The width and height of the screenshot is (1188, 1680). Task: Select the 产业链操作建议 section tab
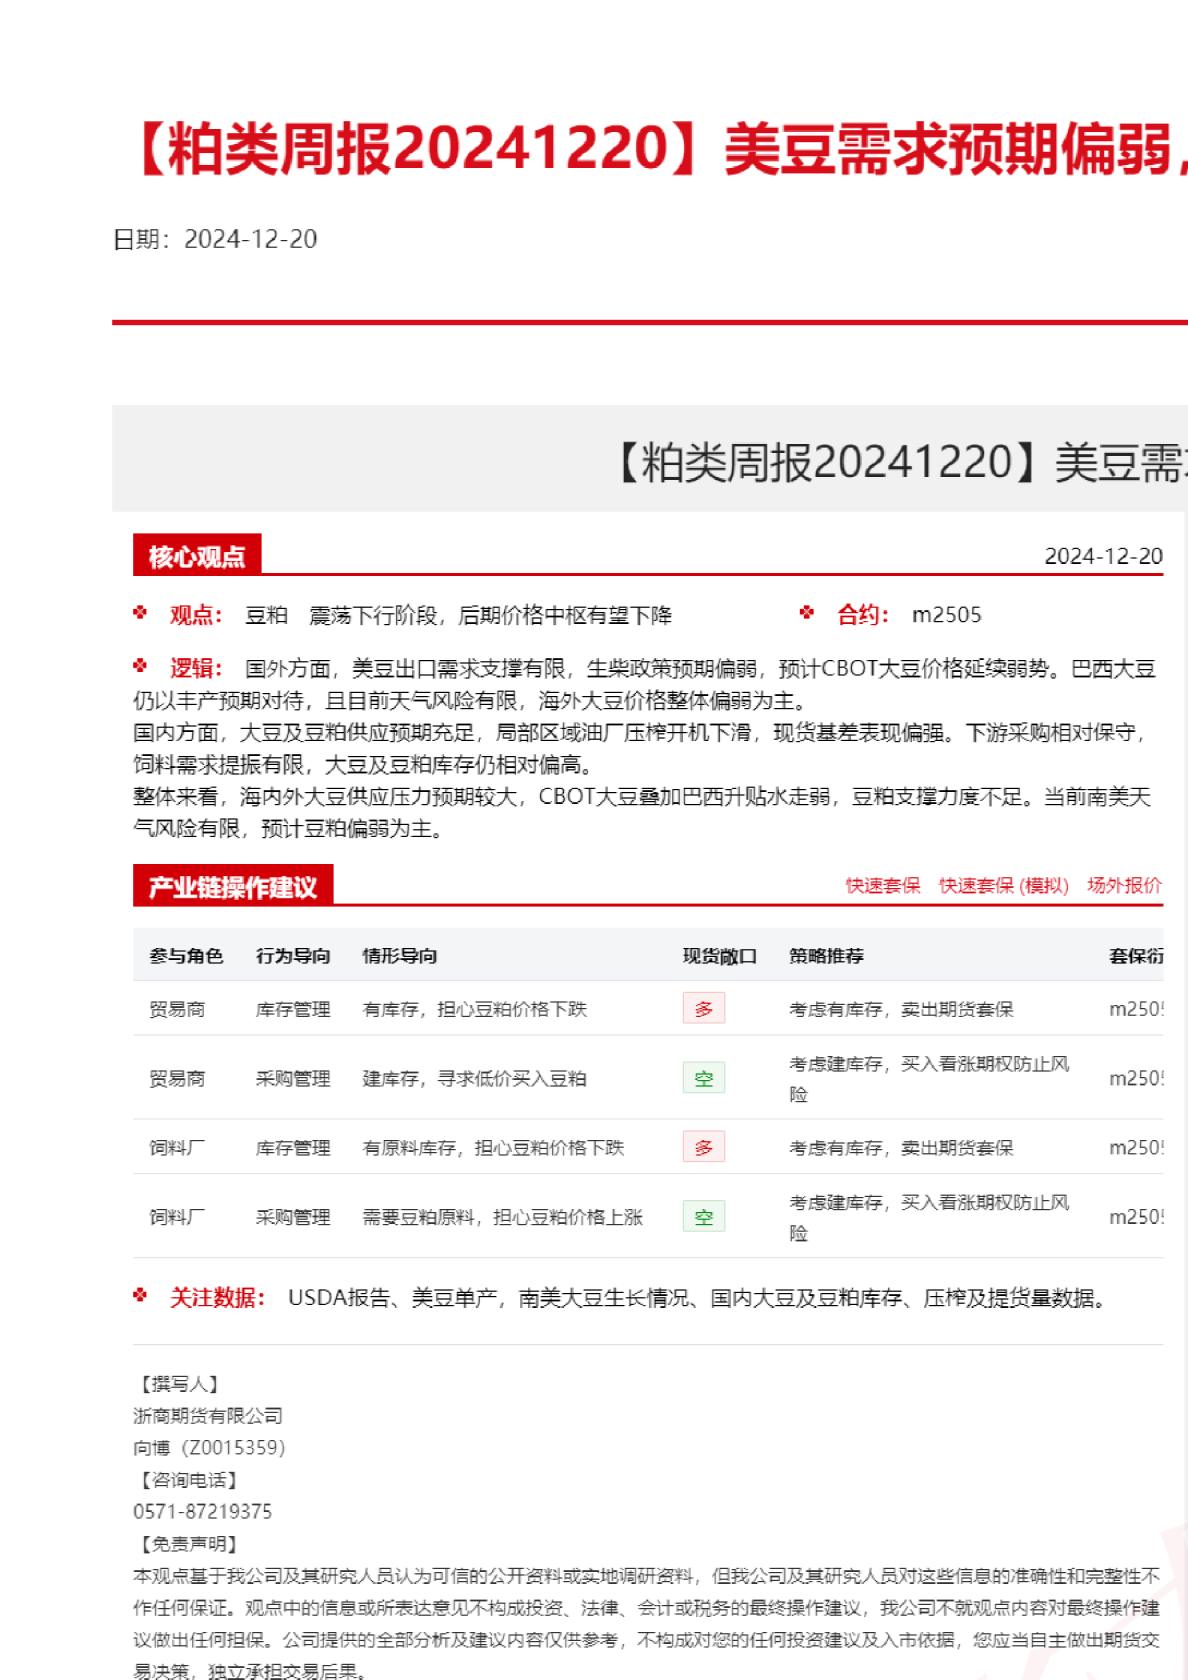pyautogui.click(x=233, y=887)
